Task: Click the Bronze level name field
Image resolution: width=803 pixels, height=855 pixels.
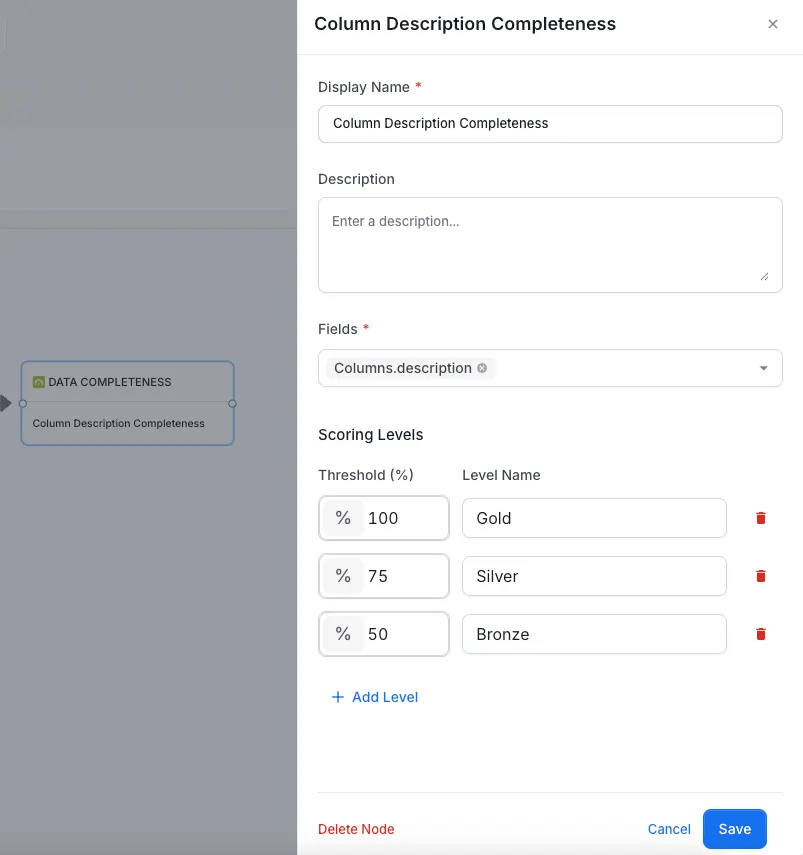Action: pyautogui.click(x=594, y=634)
